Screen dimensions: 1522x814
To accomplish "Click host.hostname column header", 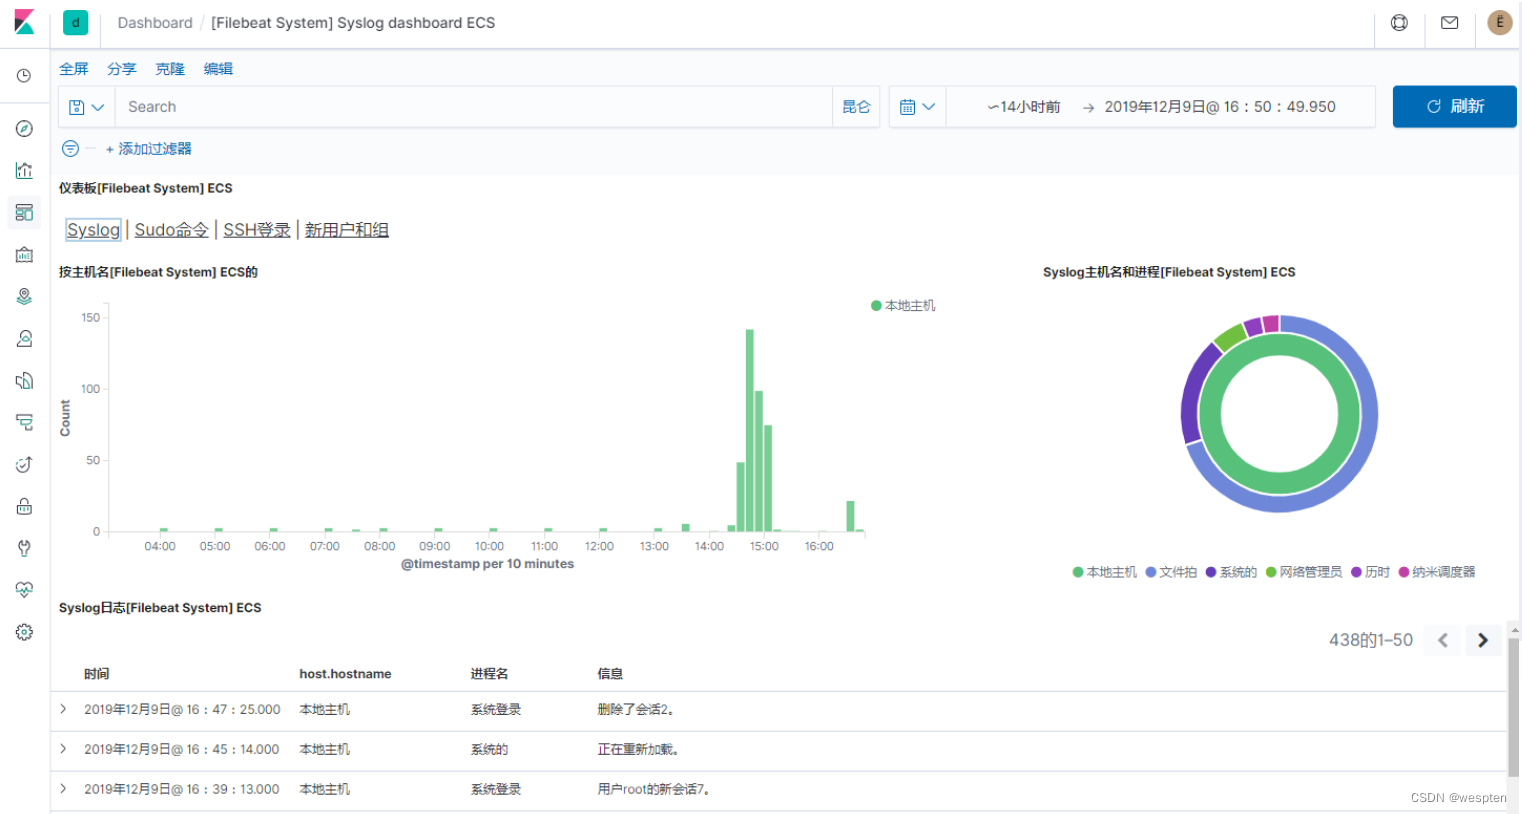I will click(345, 674).
